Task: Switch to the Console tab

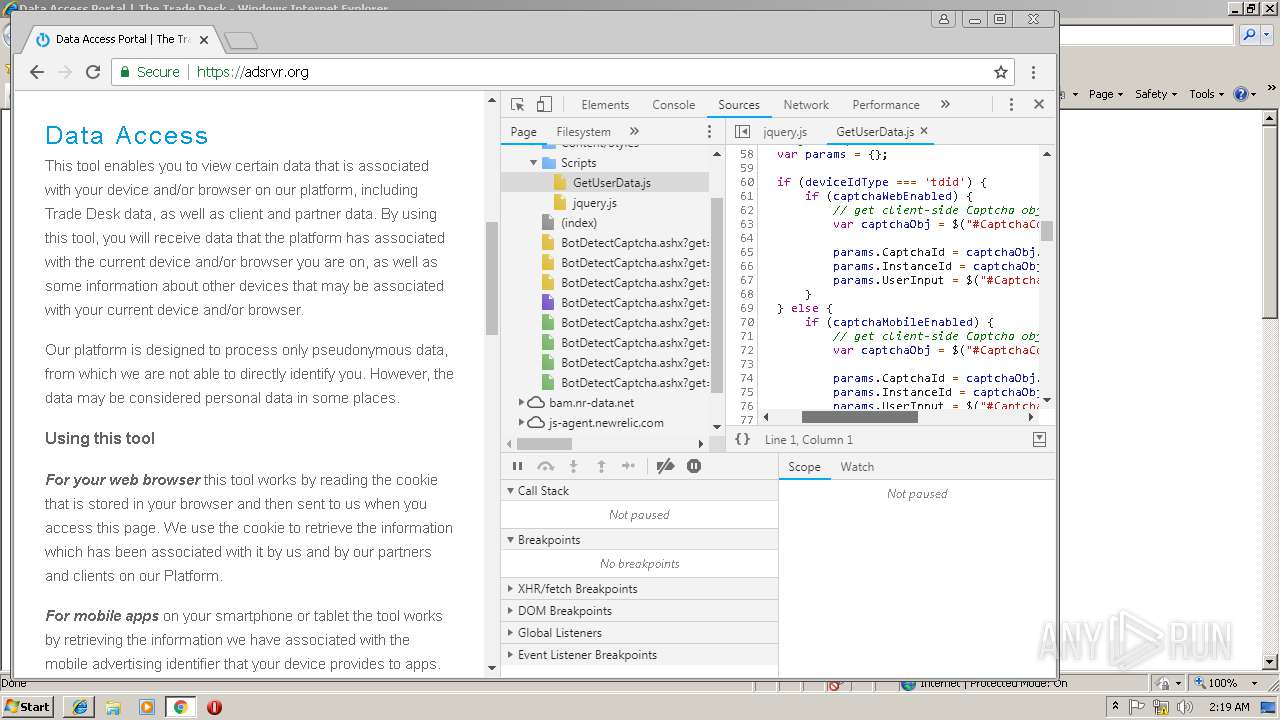Action: point(674,105)
